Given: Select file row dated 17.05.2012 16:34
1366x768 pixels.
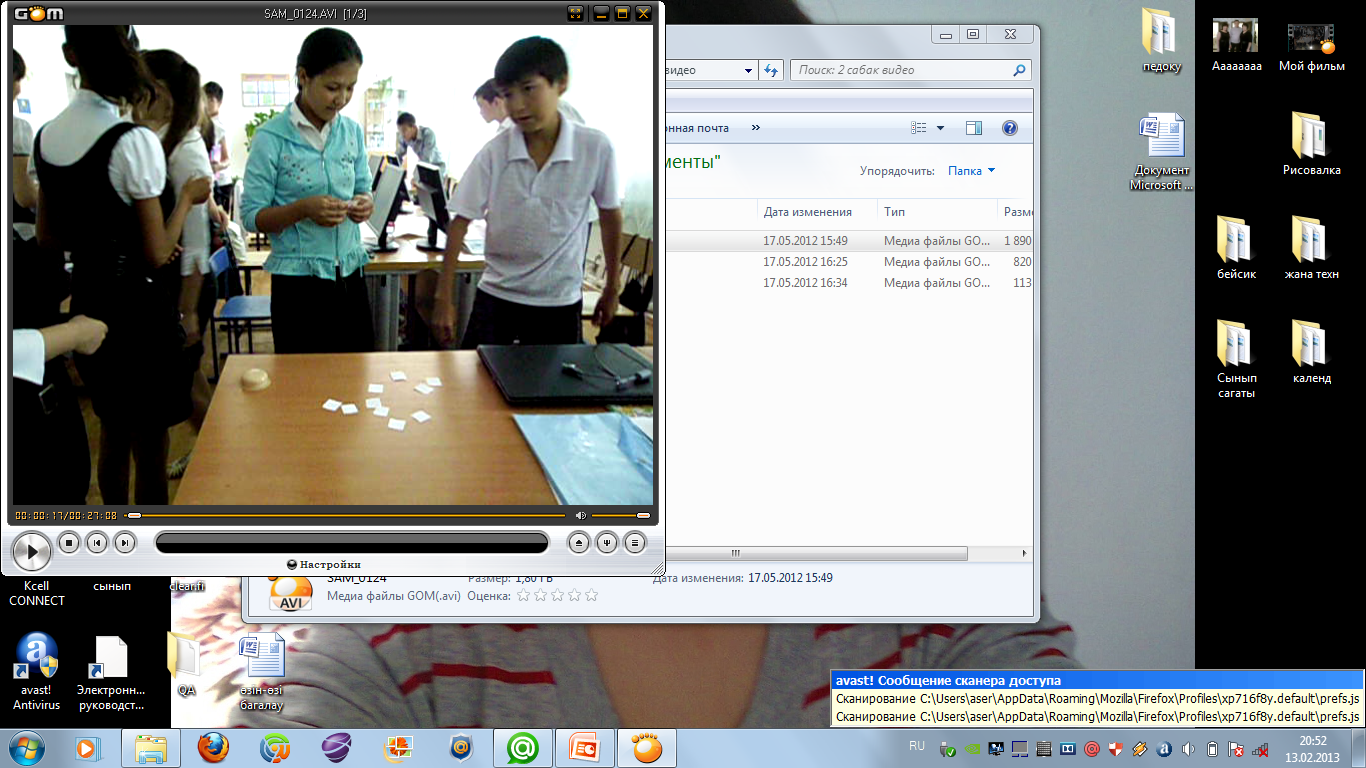Looking at the screenshot, I should pos(848,283).
